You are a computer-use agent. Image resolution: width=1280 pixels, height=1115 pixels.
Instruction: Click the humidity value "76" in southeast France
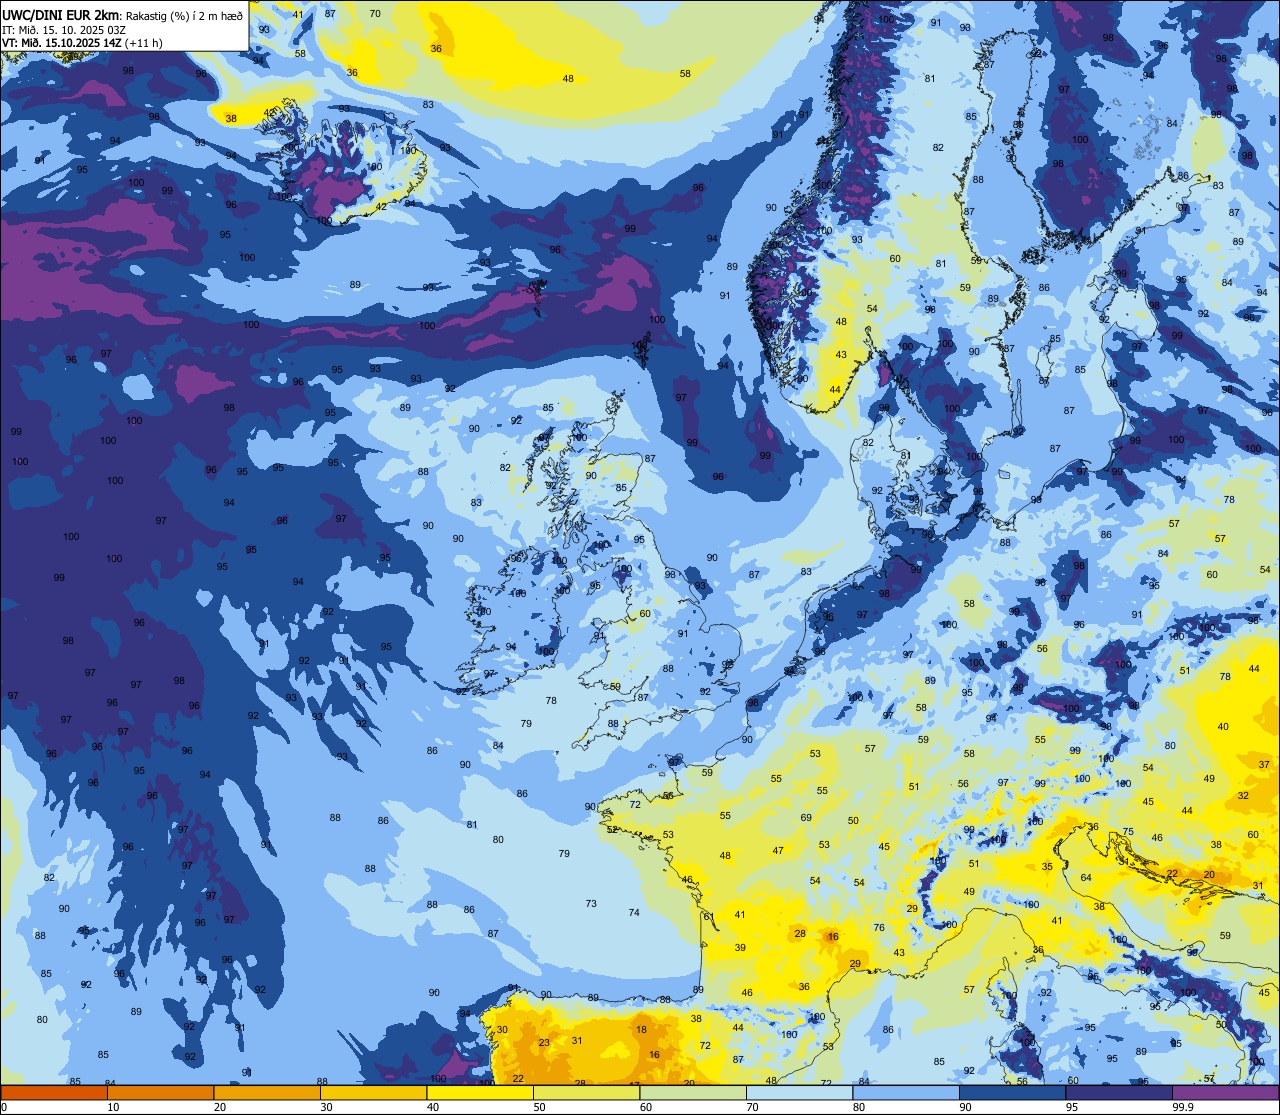point(879,928)
